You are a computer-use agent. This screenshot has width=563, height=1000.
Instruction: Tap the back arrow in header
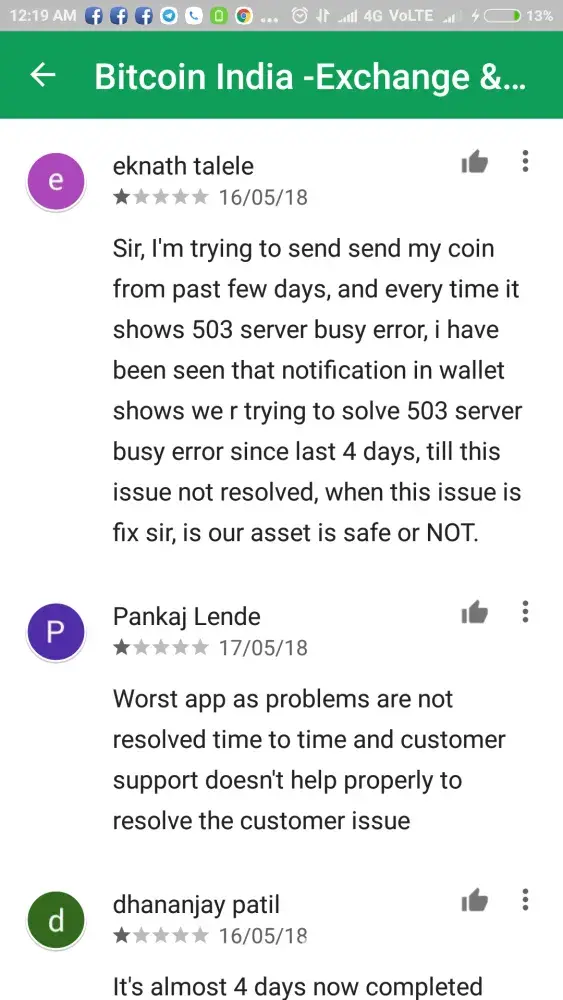click(x=43, y=75)
